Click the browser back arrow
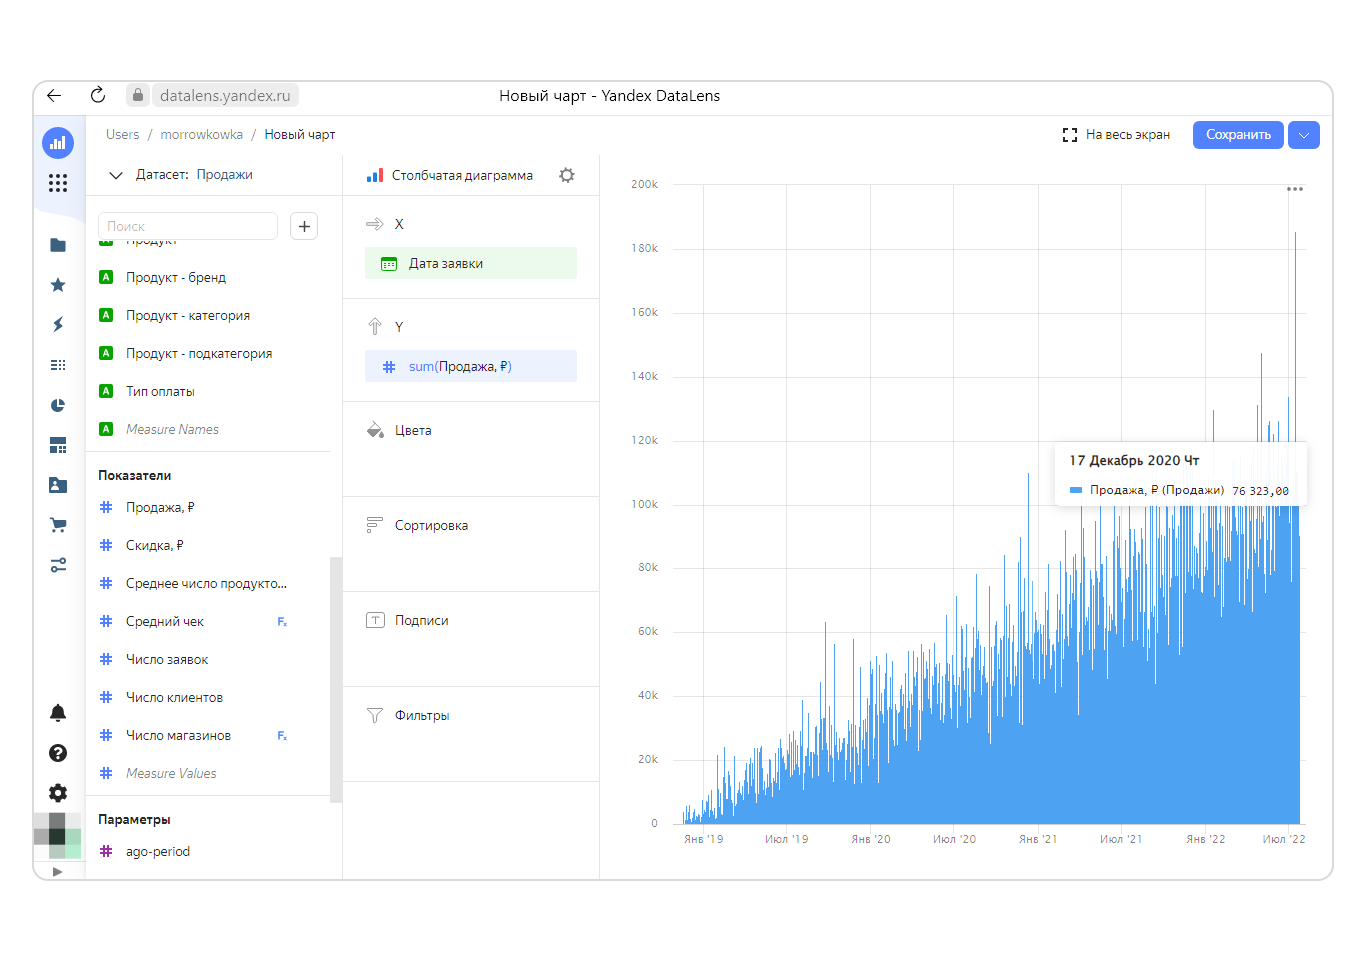Screen dimensions: 1366x961 [x=54, y=96]
